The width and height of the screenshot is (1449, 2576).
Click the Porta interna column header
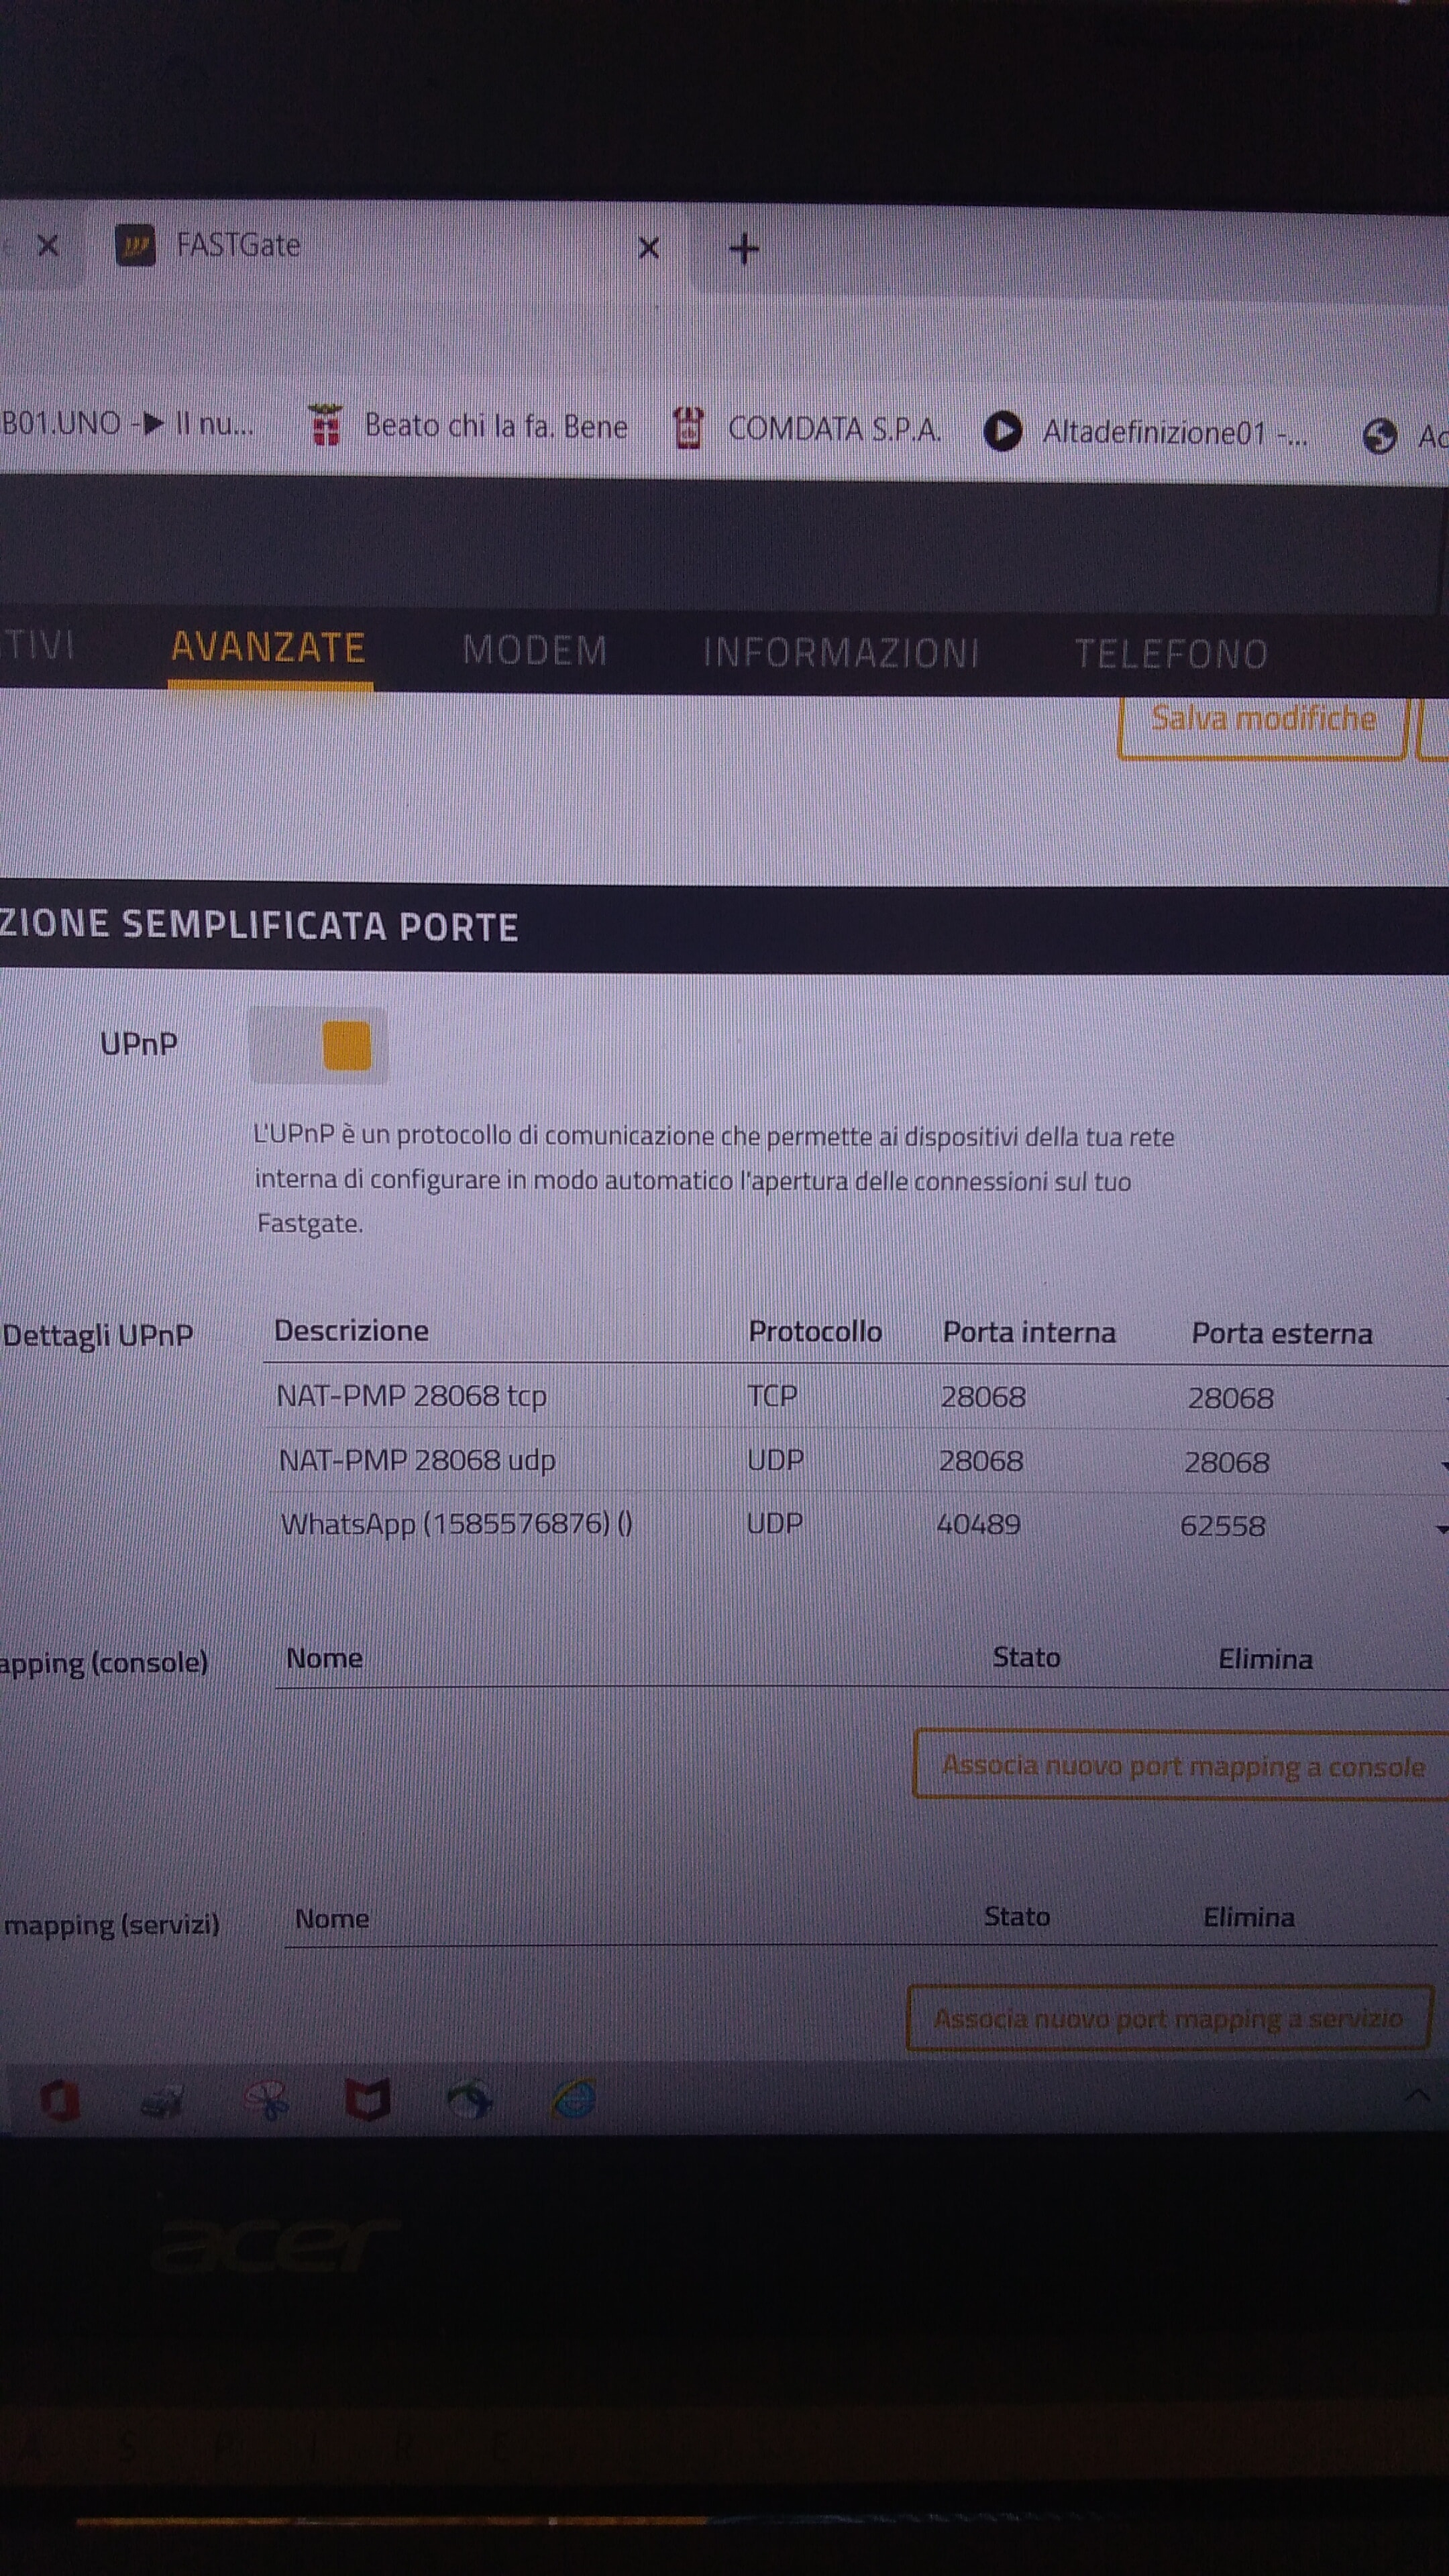point(1029,1333)
